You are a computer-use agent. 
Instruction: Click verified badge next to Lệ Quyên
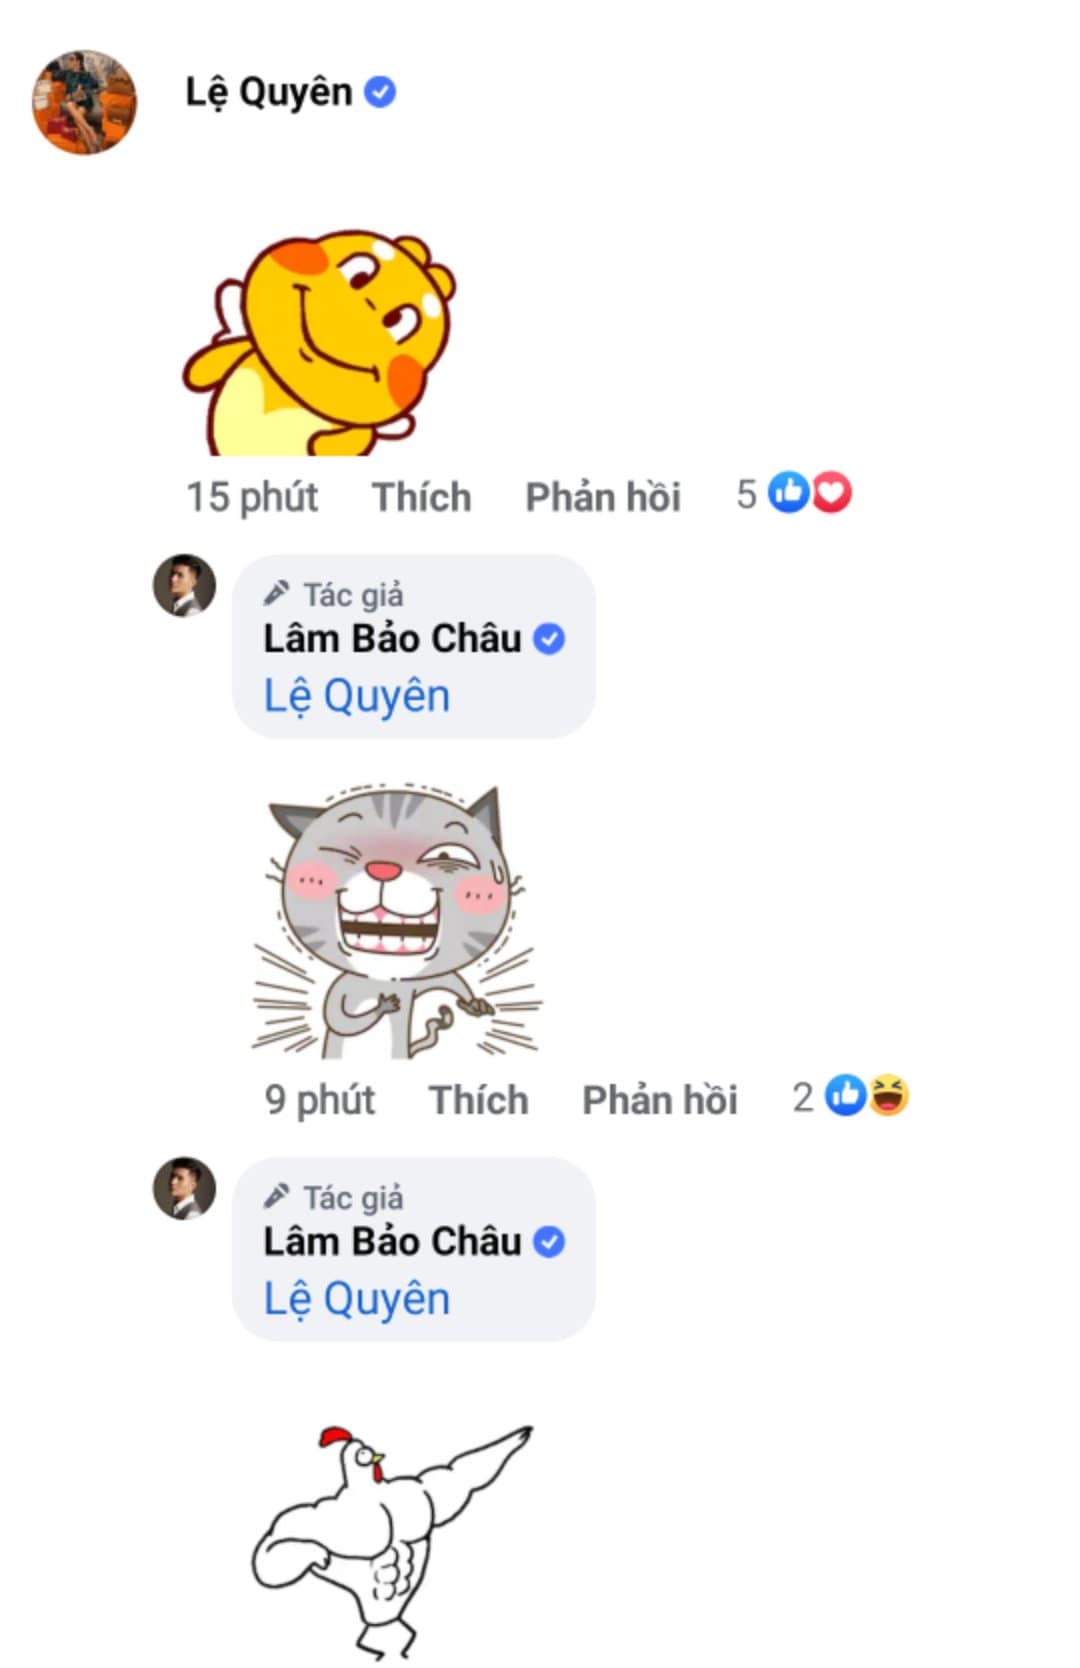coord(380,92)
